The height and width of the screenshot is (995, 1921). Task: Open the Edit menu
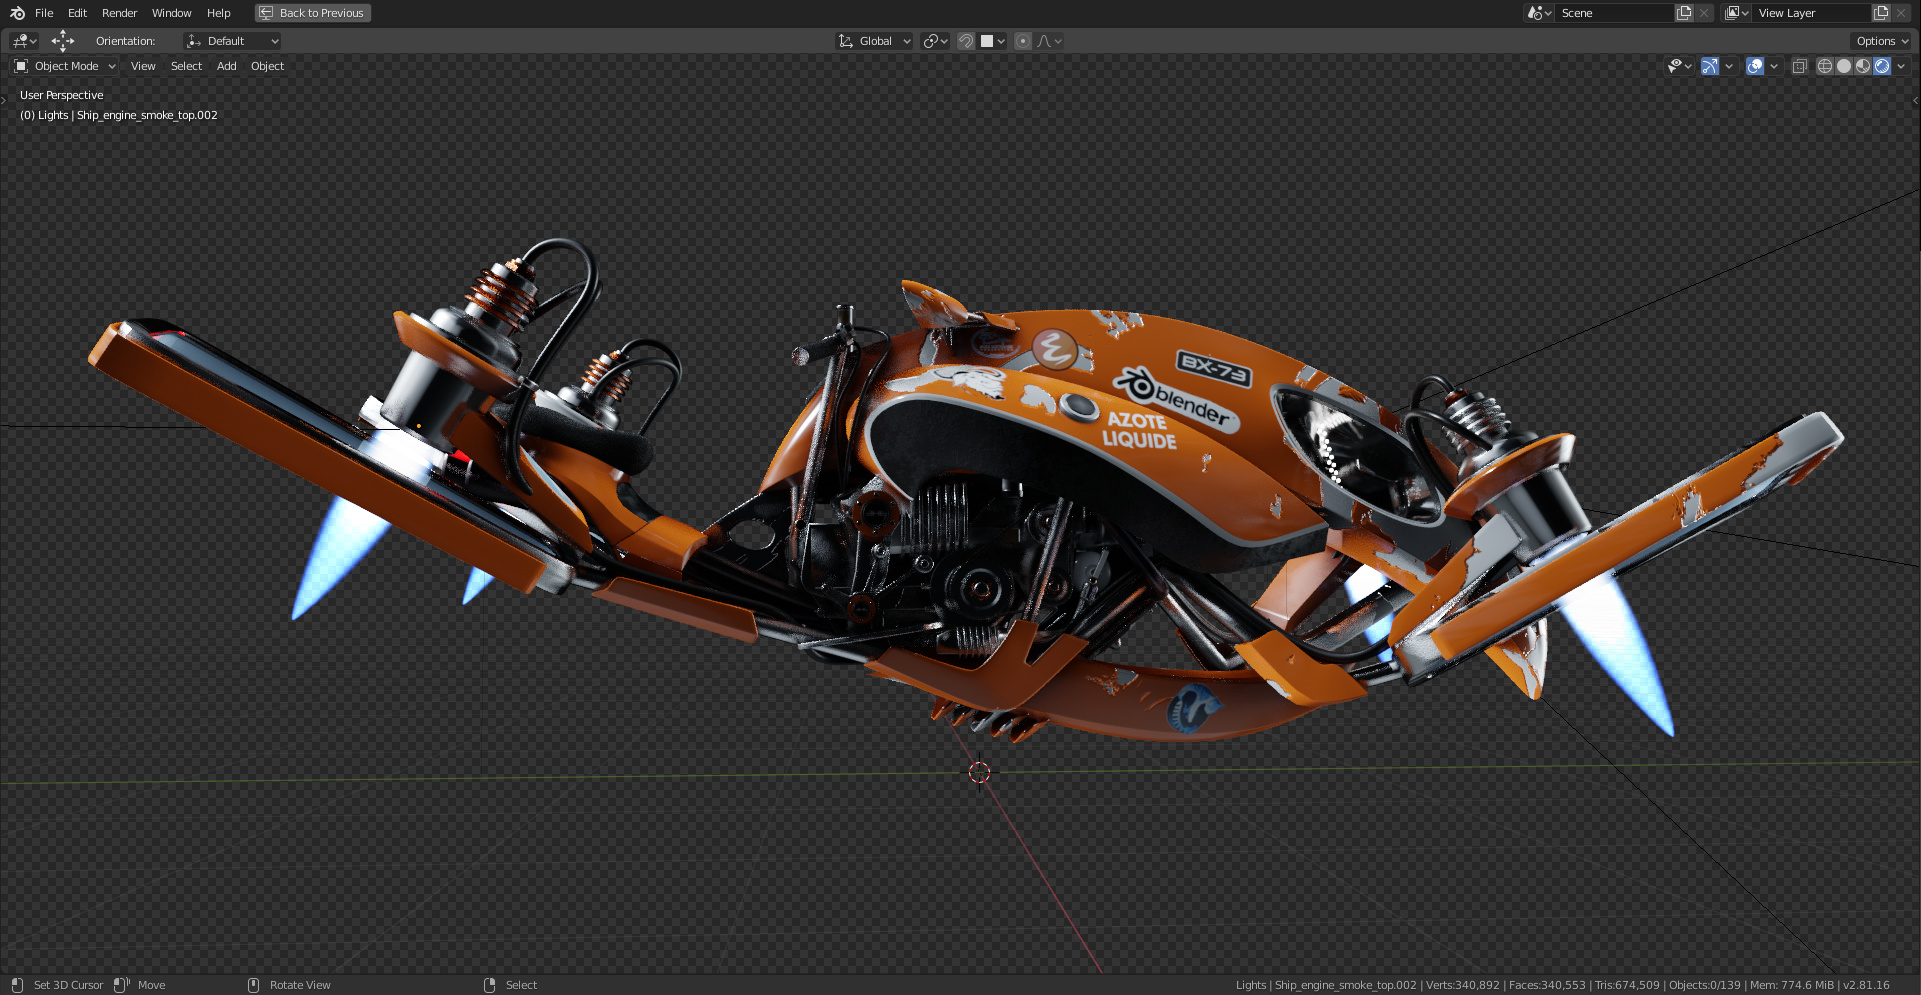click(x=77, y=13)
